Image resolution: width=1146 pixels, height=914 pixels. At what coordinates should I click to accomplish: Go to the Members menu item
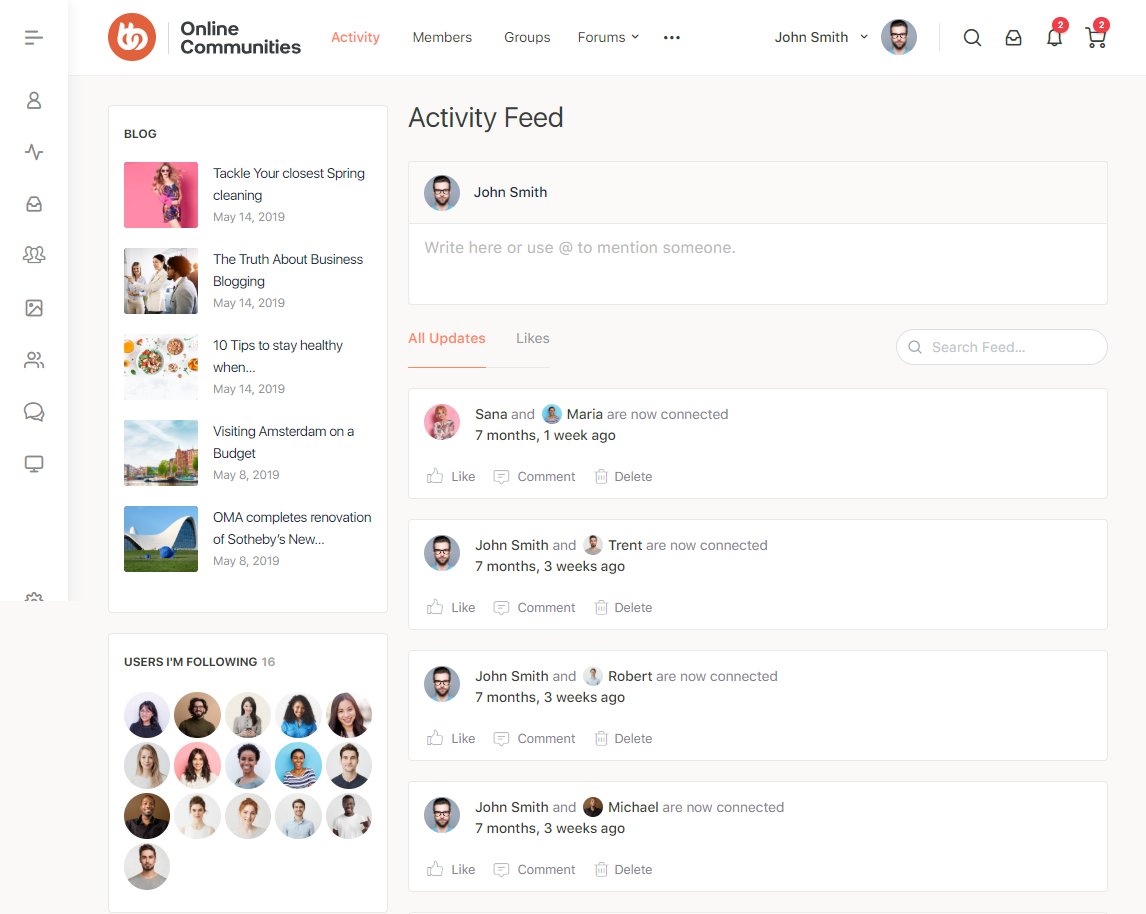[442, 38]
